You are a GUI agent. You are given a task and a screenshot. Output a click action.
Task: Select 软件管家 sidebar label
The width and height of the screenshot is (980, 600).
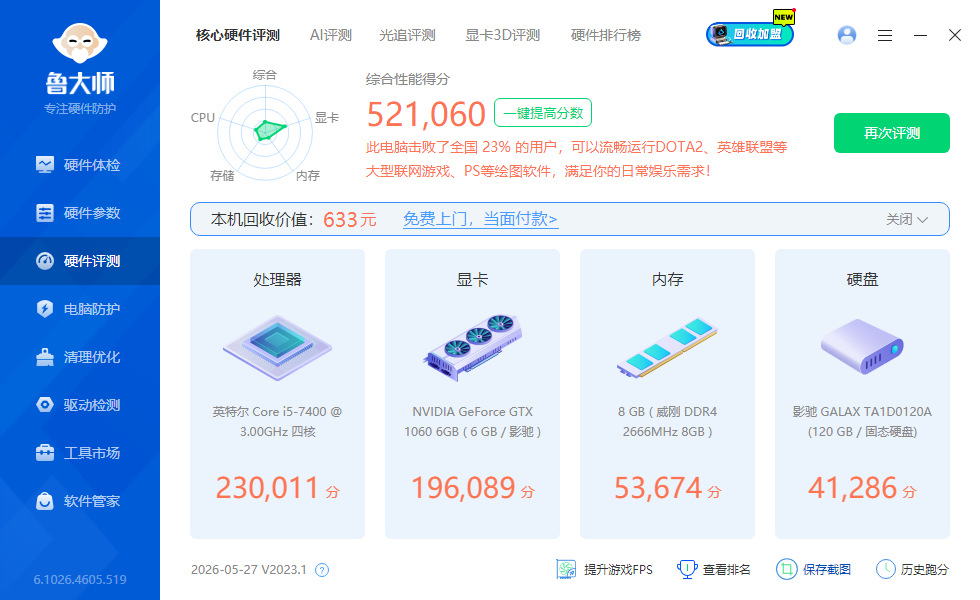tap(92, 501)
